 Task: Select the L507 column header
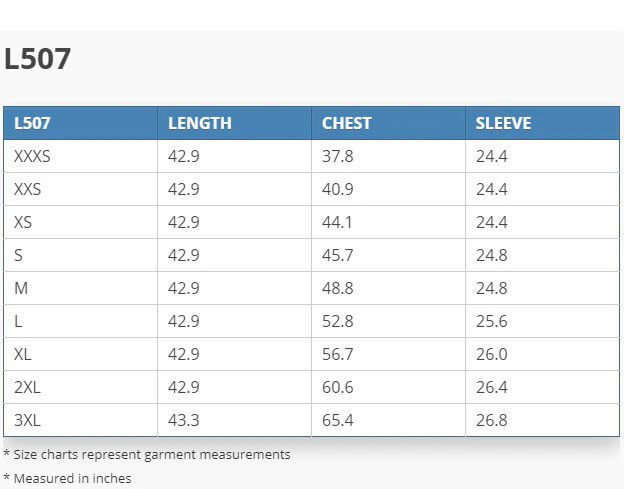click(x=32, y=123)
